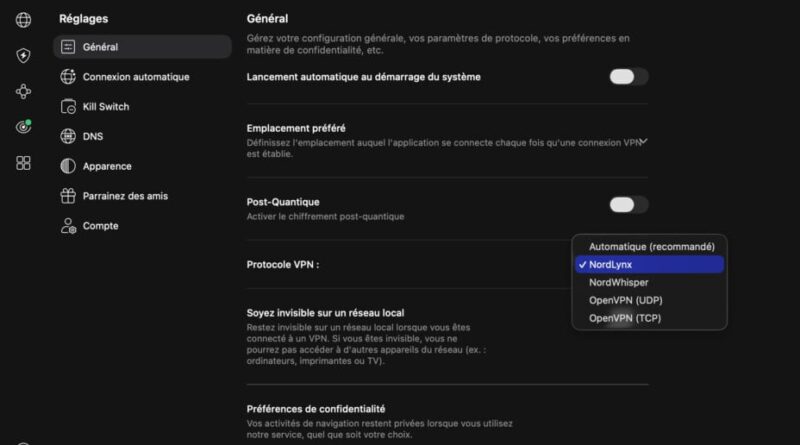Click Préférences de confidentialité heading
Screen dimensions: 800x445
coord(316,409)
